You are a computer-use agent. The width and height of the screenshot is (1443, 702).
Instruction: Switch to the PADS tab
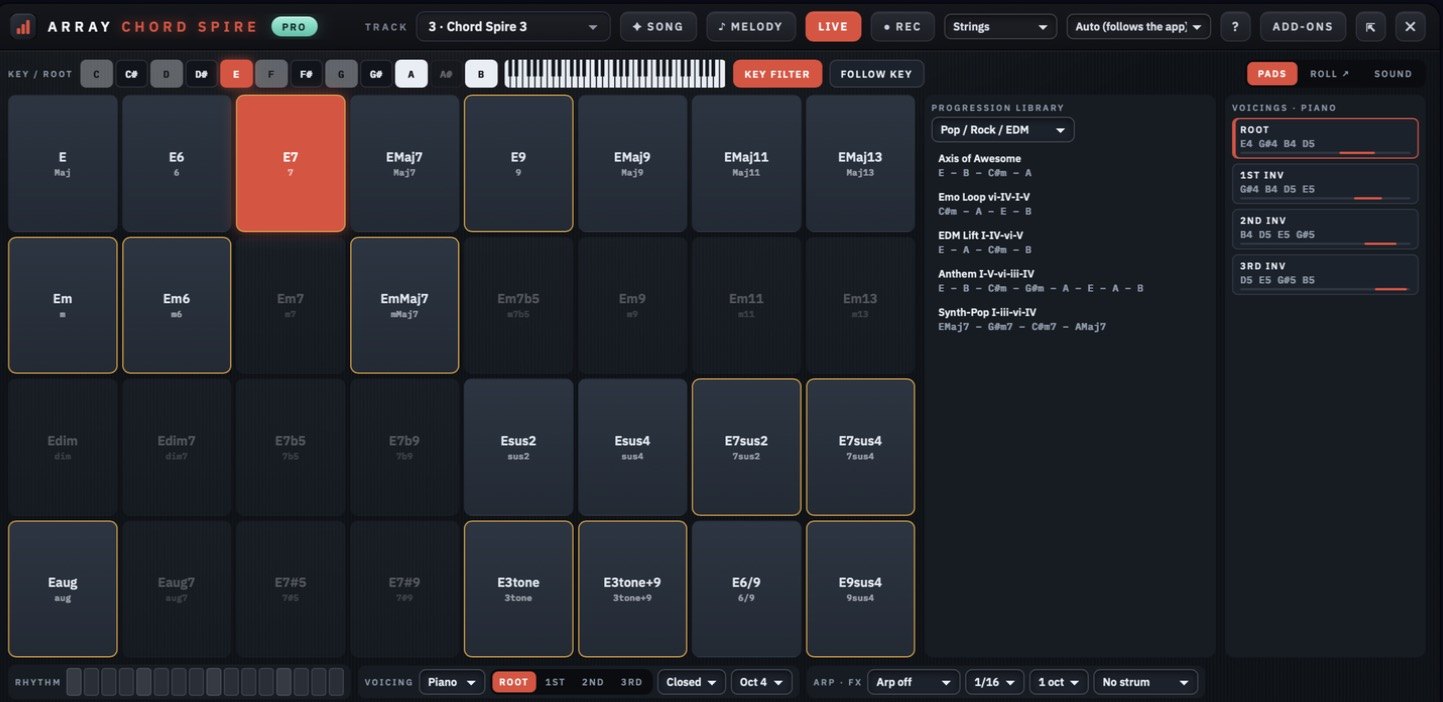pyautogui.click(x=1272, y=74)
